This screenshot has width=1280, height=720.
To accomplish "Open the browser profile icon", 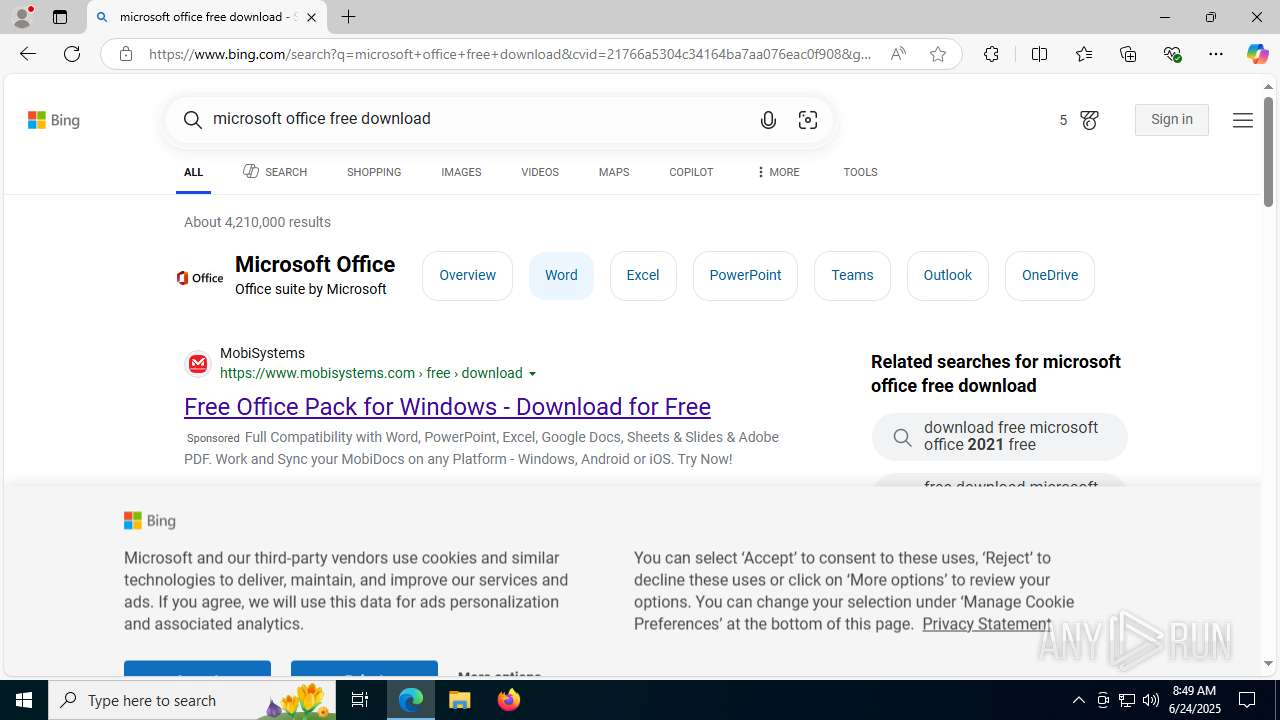I will (x=21, y=17).
